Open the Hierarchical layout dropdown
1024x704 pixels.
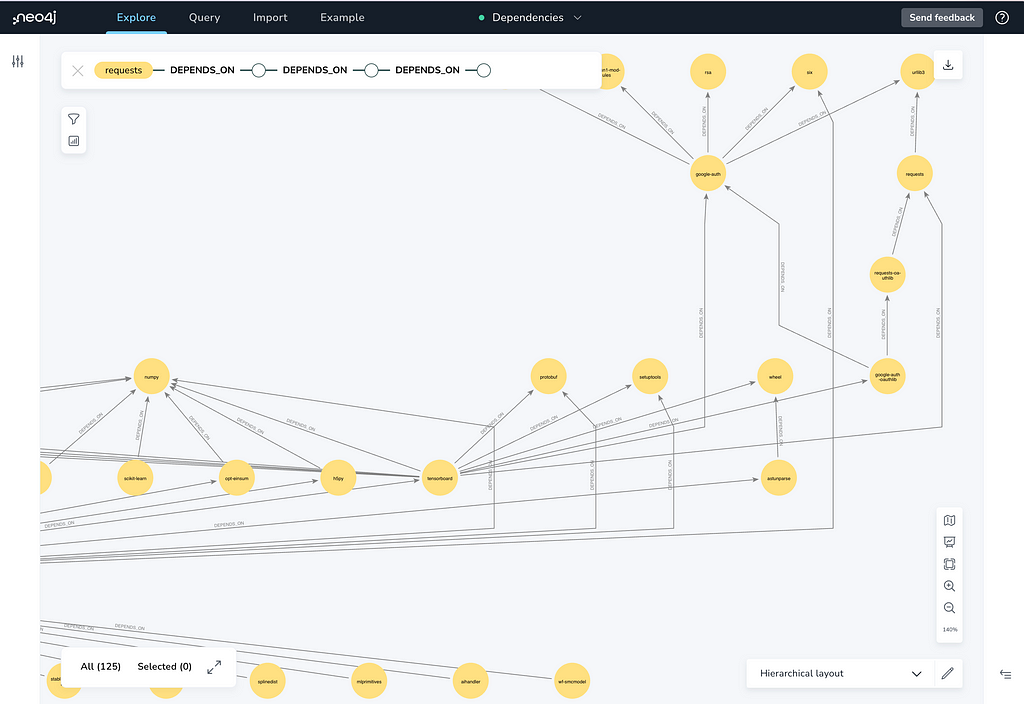841,673
